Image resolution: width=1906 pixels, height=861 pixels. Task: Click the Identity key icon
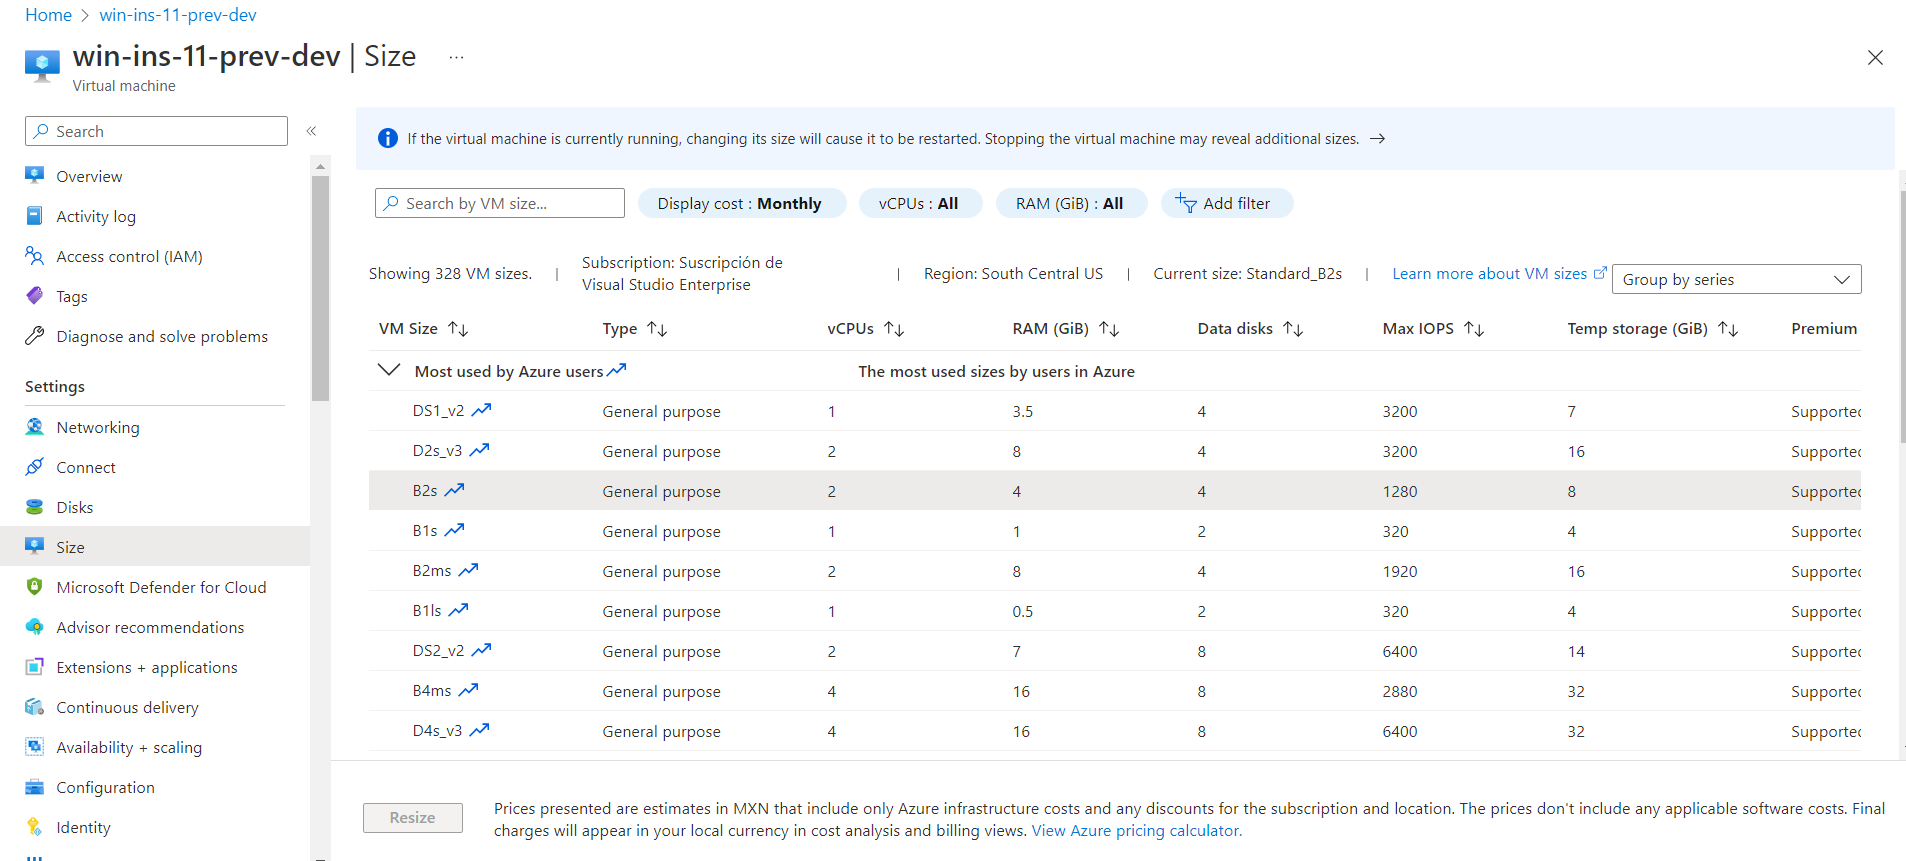[35, 827]
